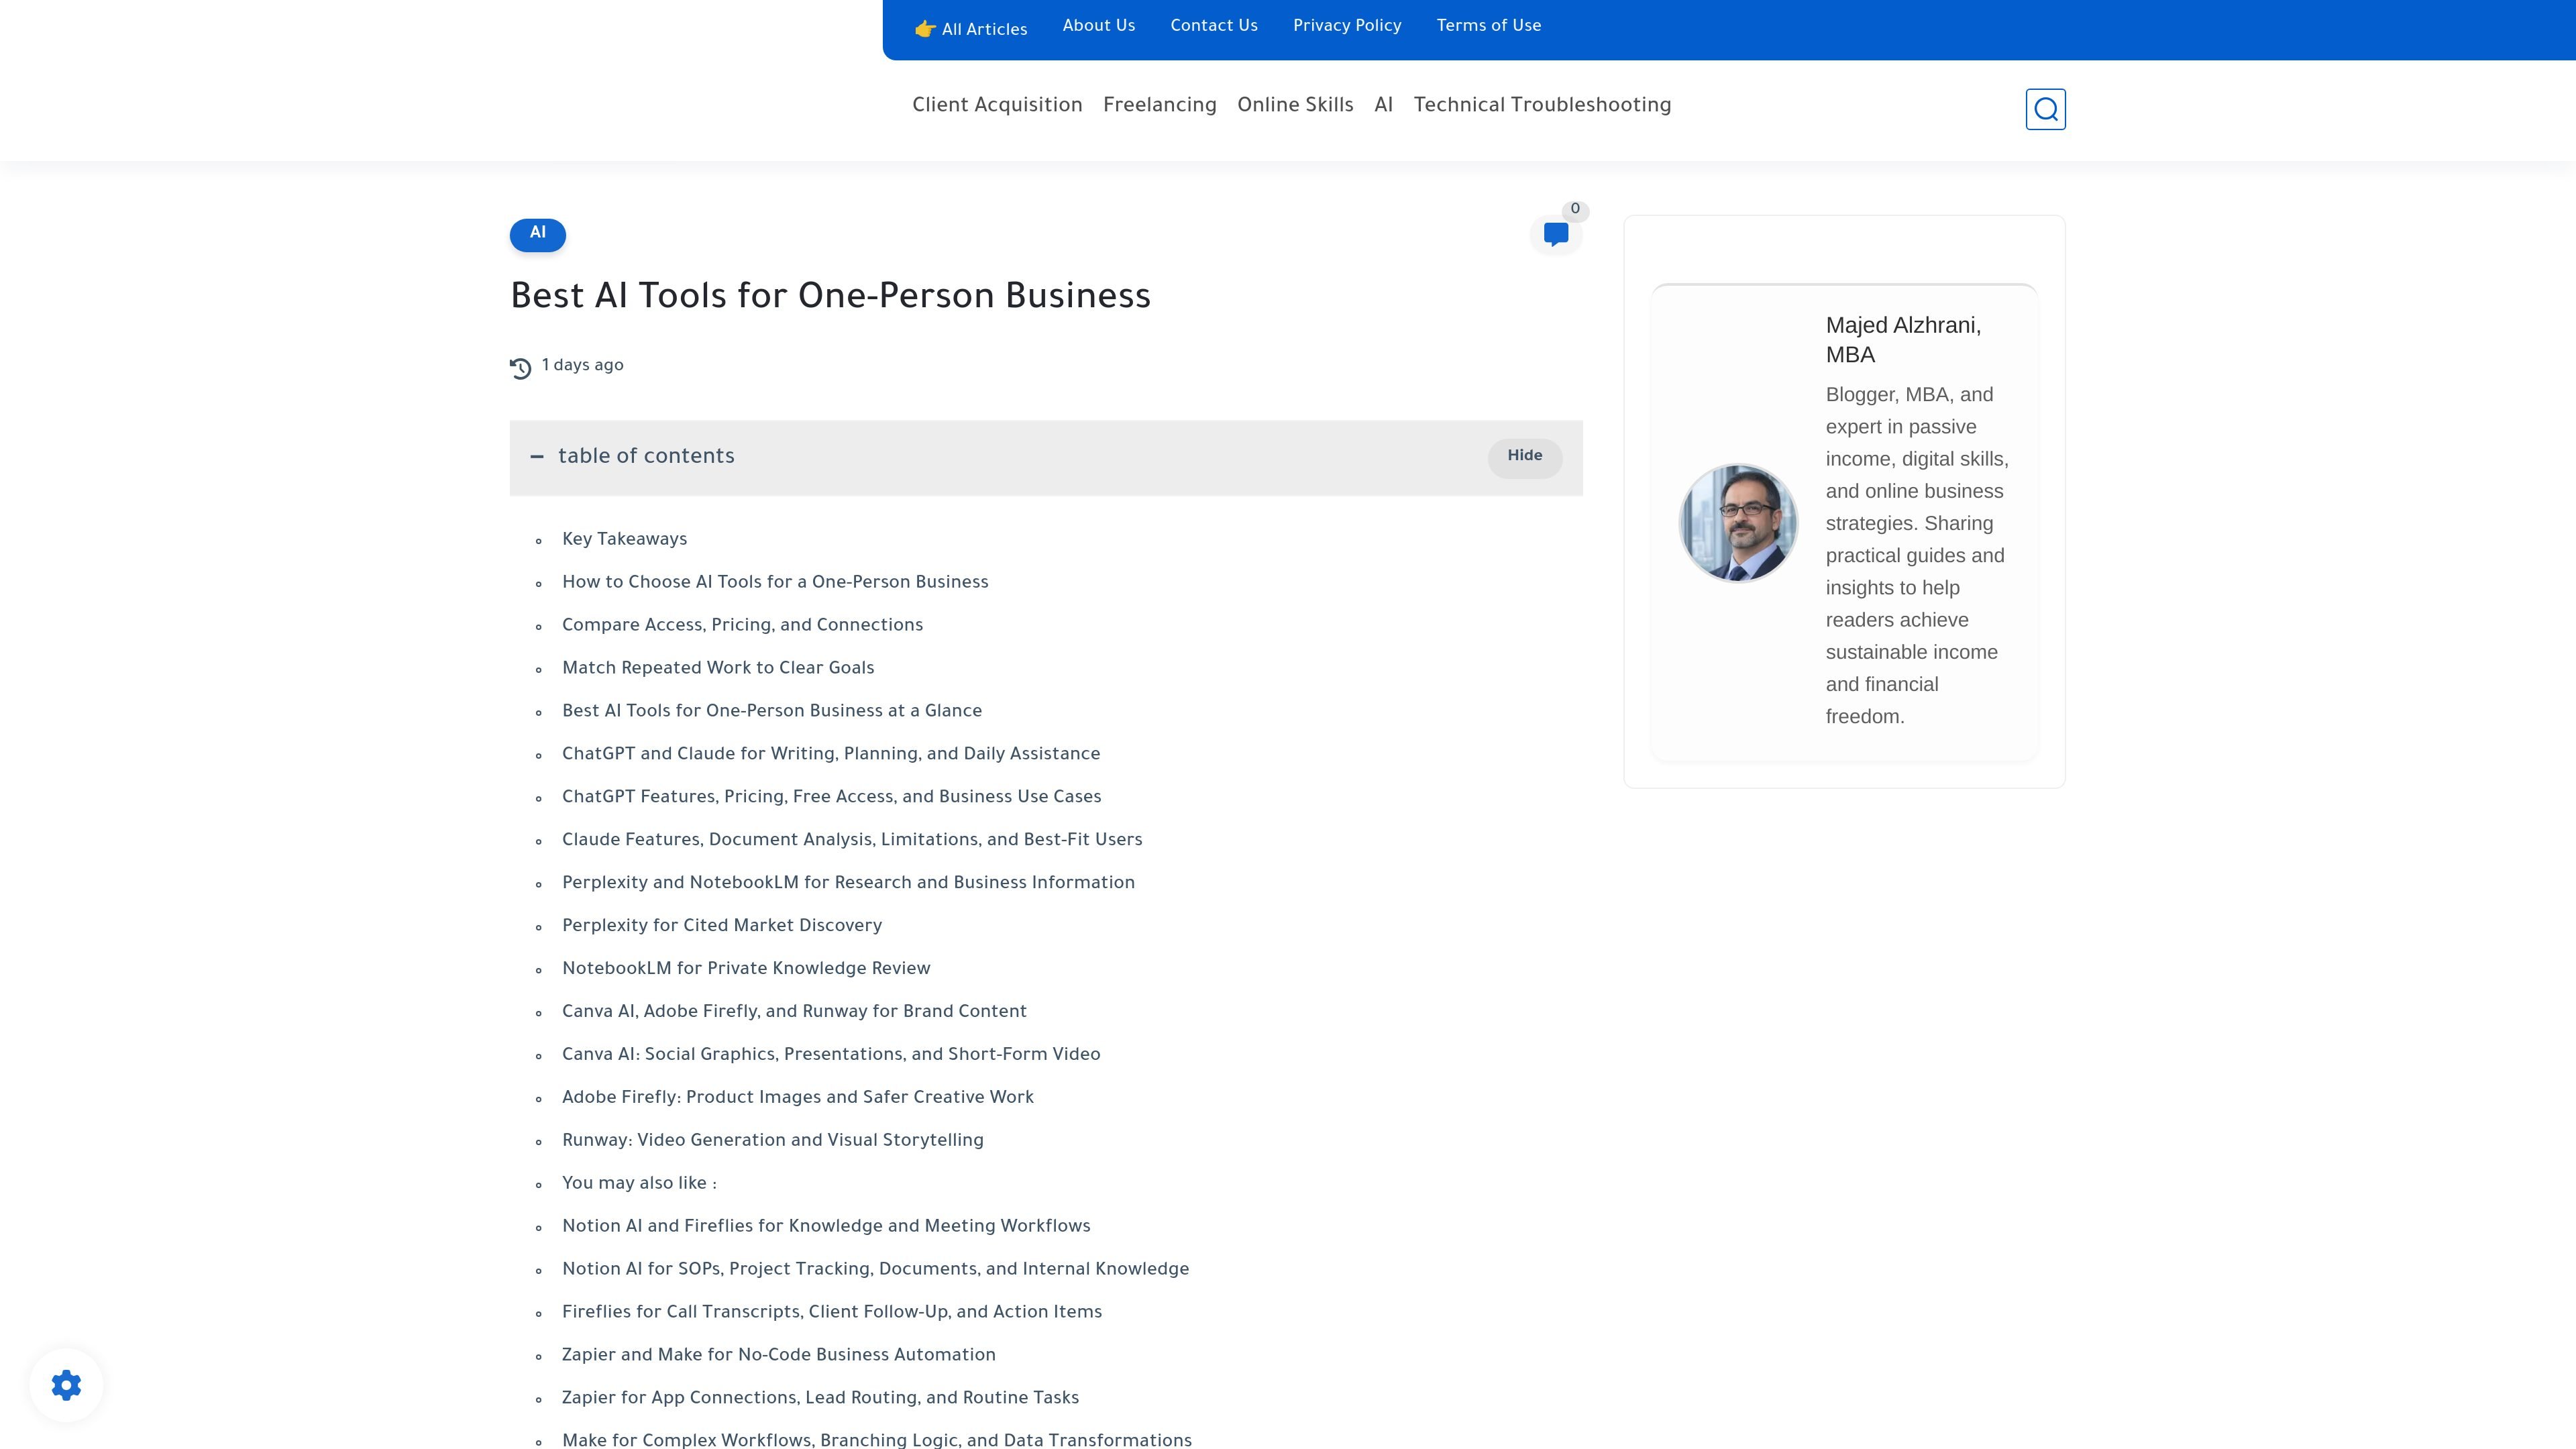The height and width of the screenshot is (1449, 2576).
Task: Click the 1 days ago timestamp
Action: coord(582,366)
